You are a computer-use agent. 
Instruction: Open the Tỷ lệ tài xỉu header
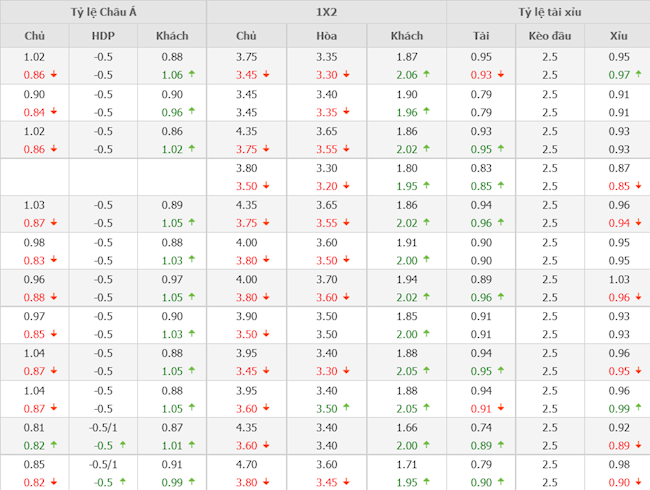tap(549, 13)
